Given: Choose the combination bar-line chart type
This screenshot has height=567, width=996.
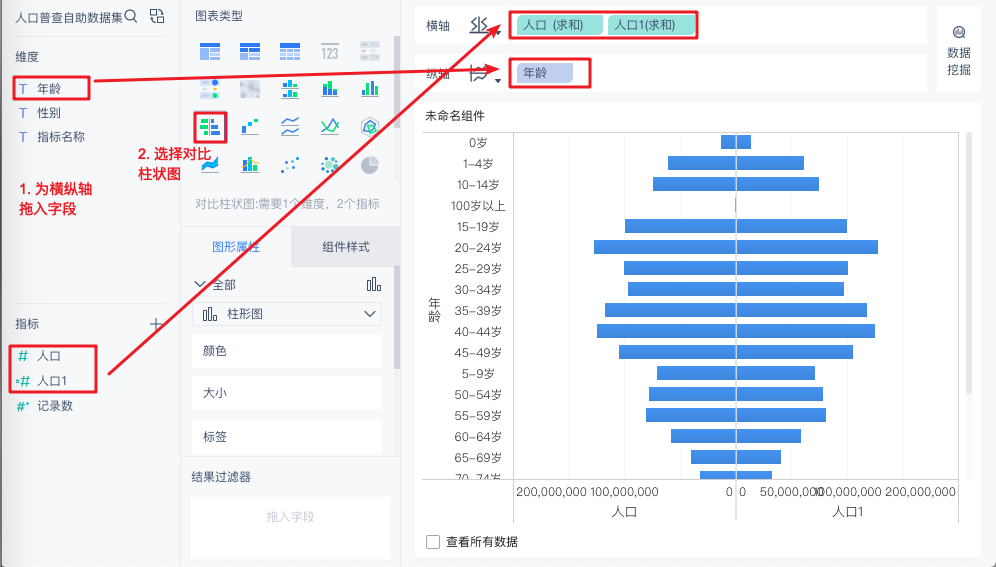Looking at the screenshot, I should 250,165.
